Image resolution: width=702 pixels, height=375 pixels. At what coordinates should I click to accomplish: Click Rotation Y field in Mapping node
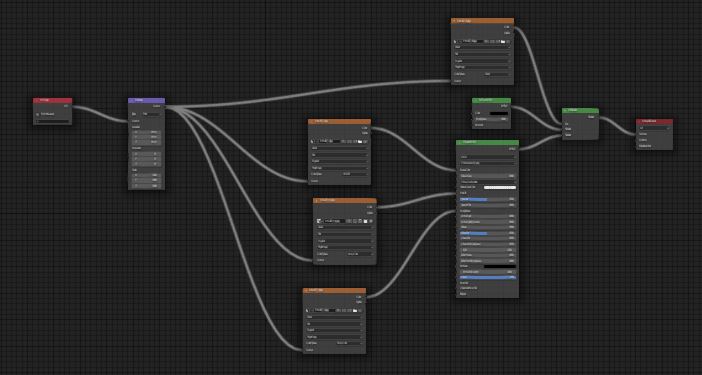coord(147,159)
